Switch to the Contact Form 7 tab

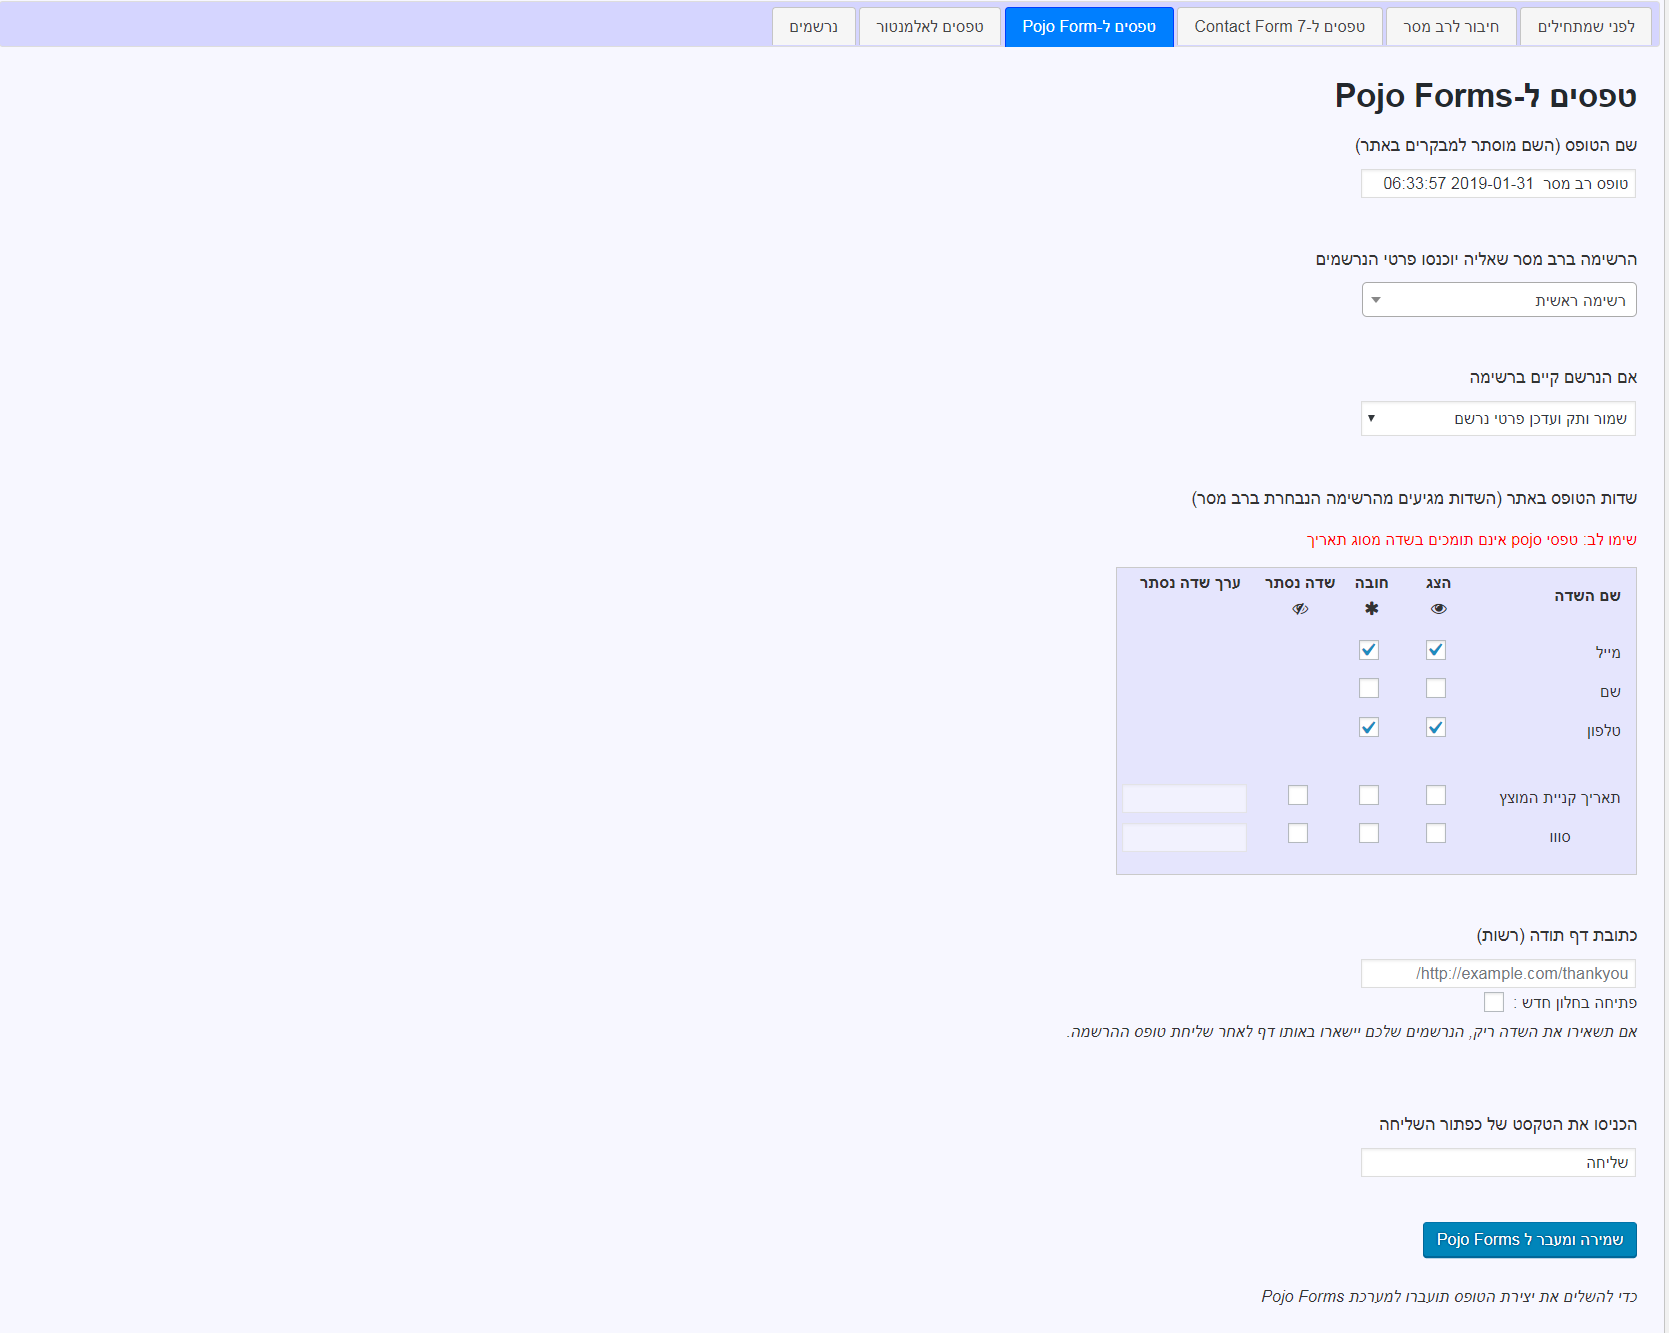coord(1279,27)
